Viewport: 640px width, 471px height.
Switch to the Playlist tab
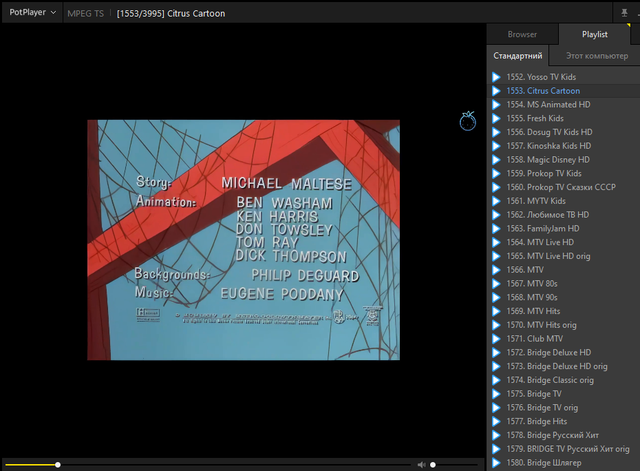[594, 35]
